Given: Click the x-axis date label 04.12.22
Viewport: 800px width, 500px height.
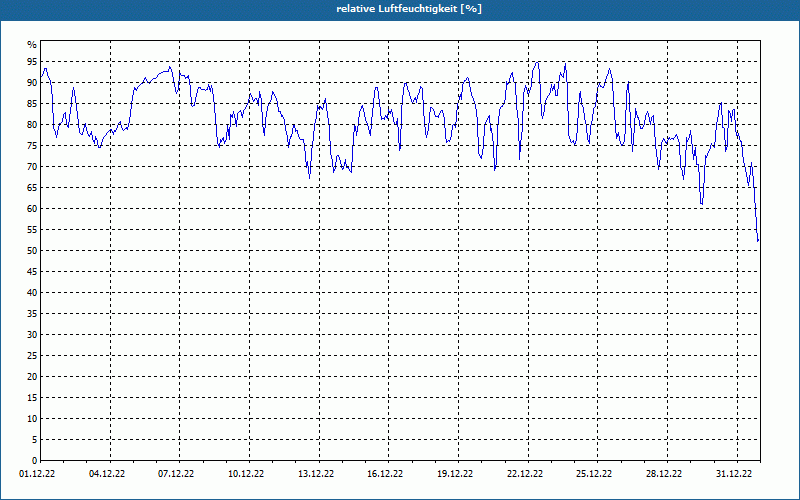Looking at the screenshot, I should pyautogui.click(x=107, y=474).
